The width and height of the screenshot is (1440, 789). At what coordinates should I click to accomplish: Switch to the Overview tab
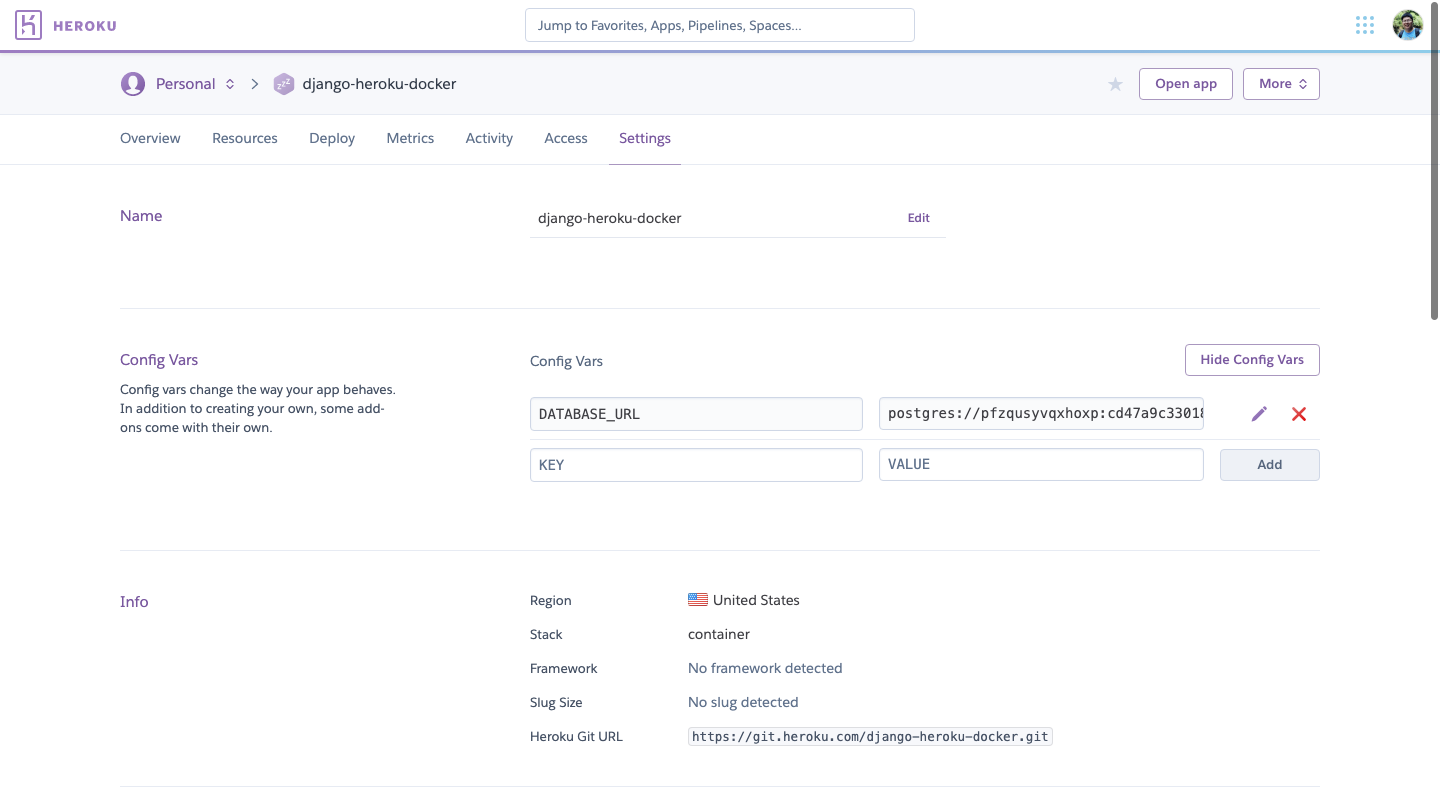[150, 139]
